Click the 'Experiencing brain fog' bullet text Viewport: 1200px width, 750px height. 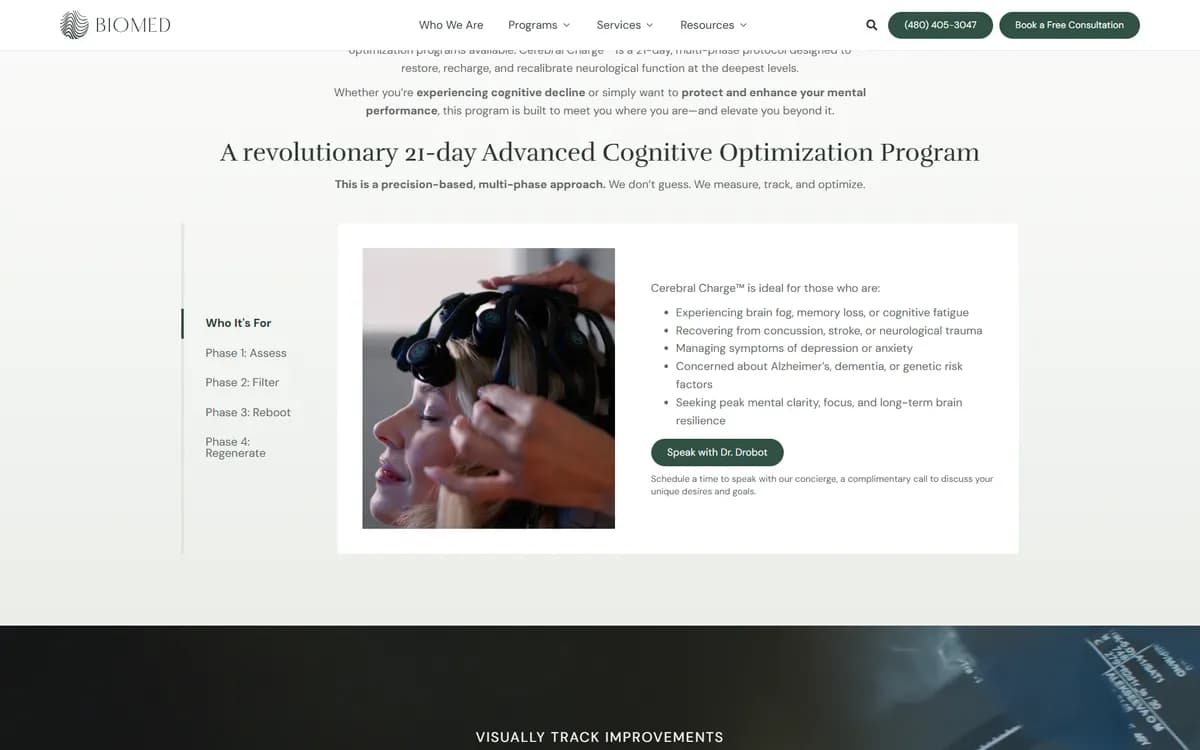tap(822, 312)
